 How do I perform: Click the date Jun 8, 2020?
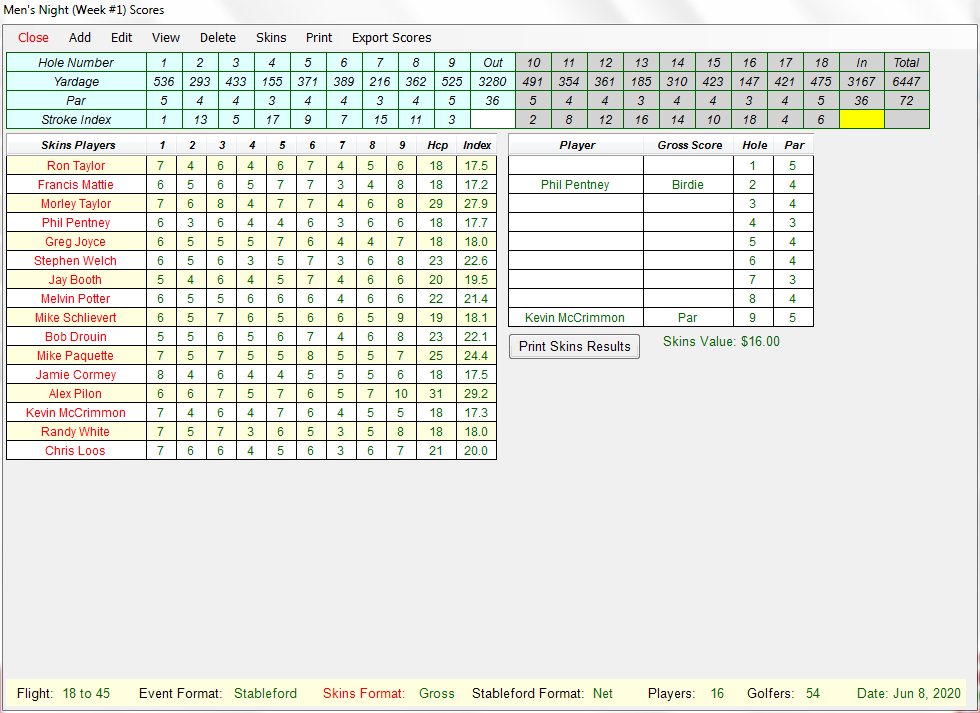[x=908, y=693]
